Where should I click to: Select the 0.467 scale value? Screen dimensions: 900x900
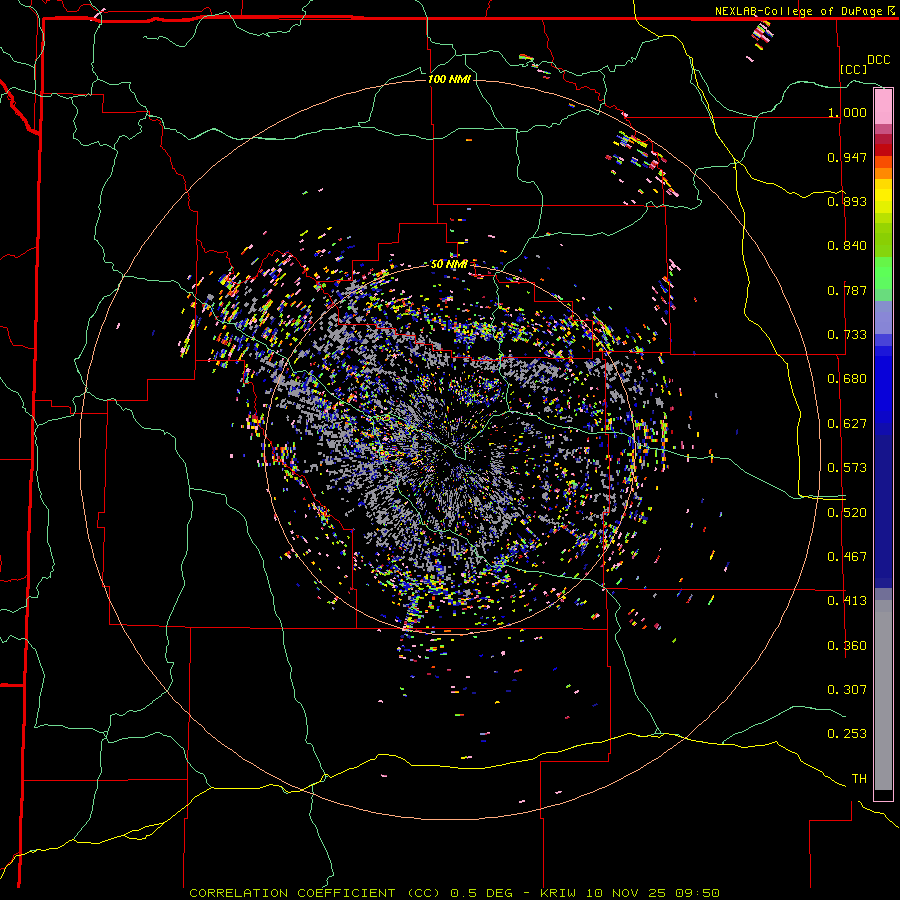click(x=847, y=557)
